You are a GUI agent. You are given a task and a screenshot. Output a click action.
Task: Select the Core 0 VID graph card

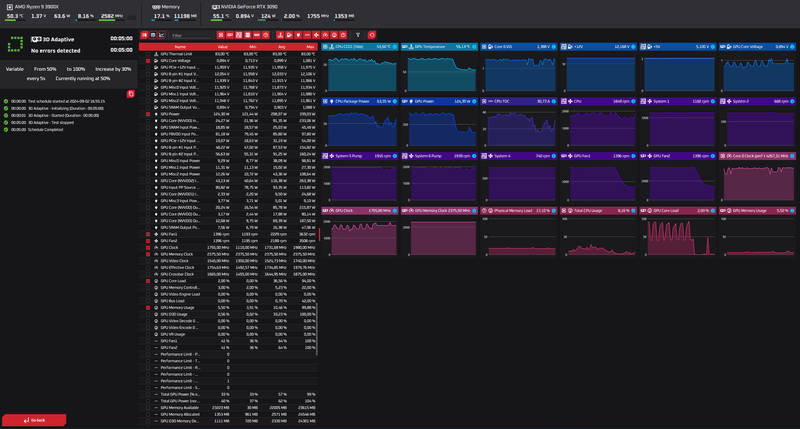pyautogui.click(x=519, y=68)
